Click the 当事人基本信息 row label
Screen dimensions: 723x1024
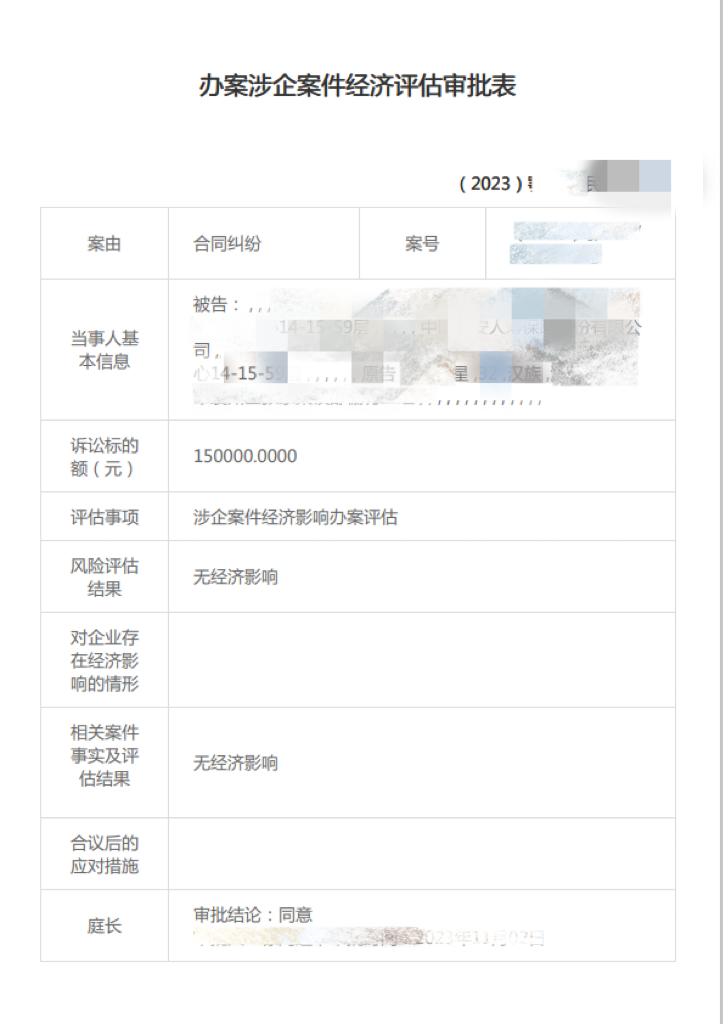[104, 350]
